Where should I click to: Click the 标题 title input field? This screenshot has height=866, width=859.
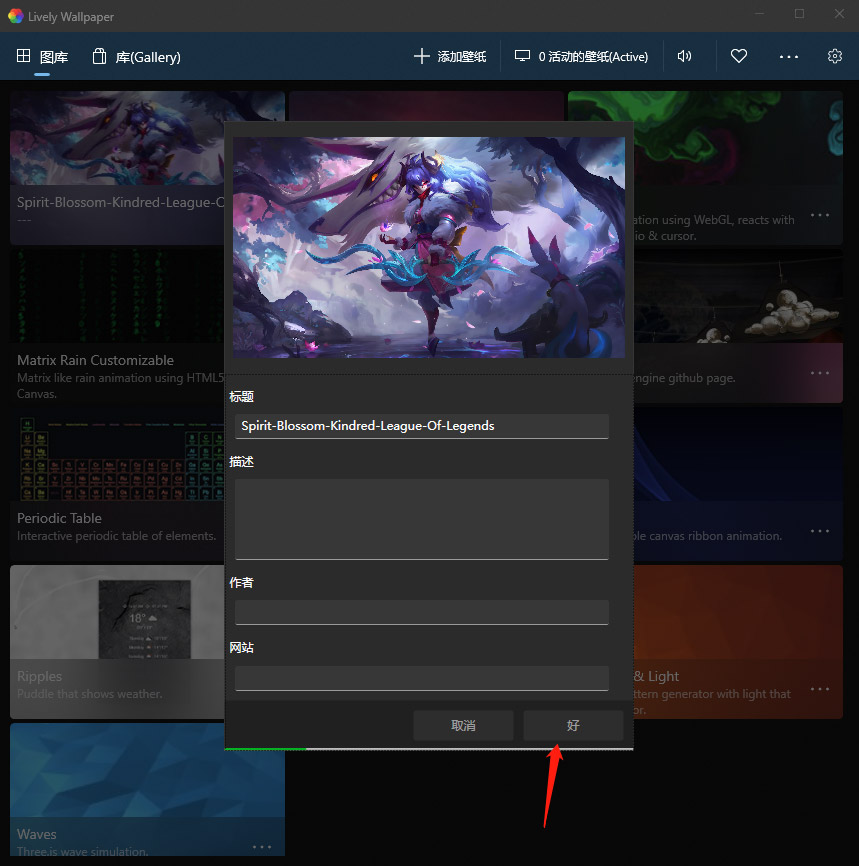[421, 426]
